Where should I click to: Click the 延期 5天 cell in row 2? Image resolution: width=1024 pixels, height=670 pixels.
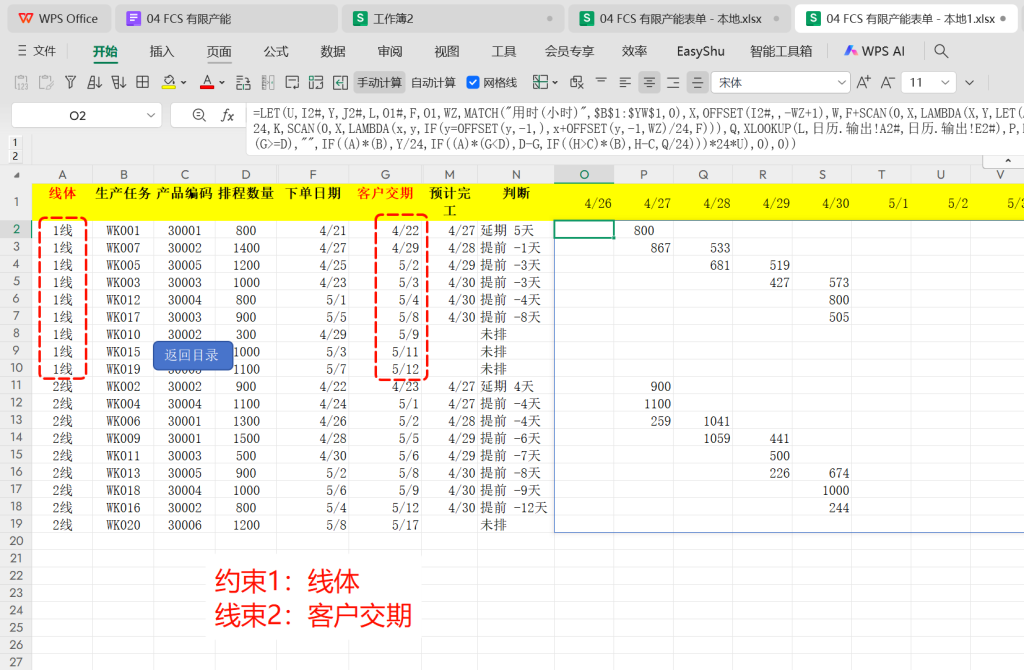coord(516,231)
